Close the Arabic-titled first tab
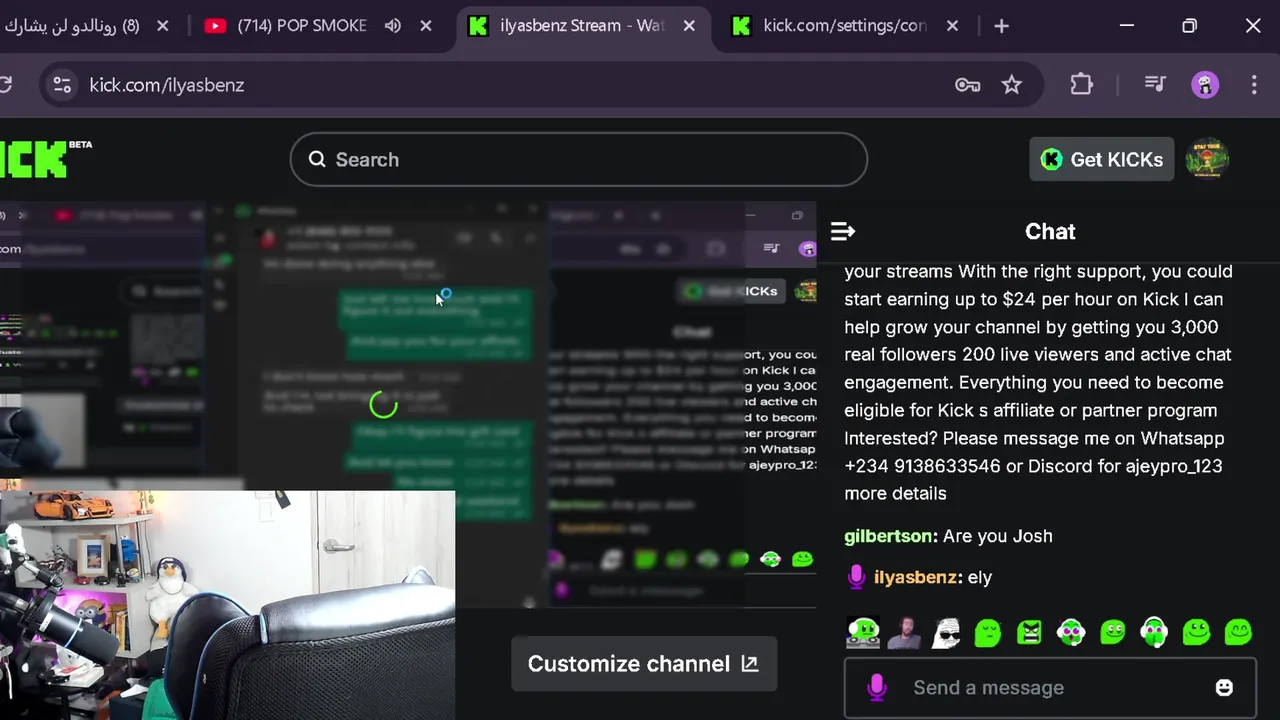The width and height of the screenshot is (1280, 720). click(x=163, y=26)
